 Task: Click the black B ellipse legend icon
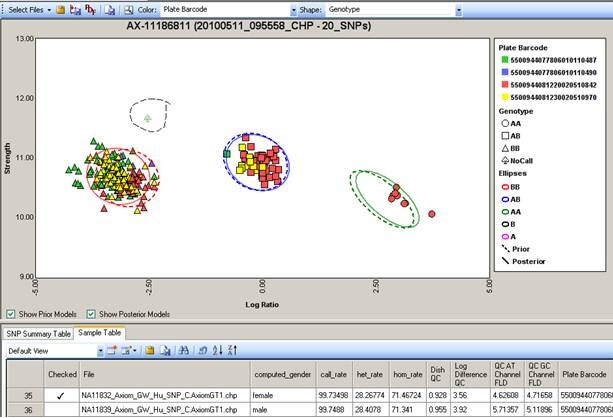(505, 224)
